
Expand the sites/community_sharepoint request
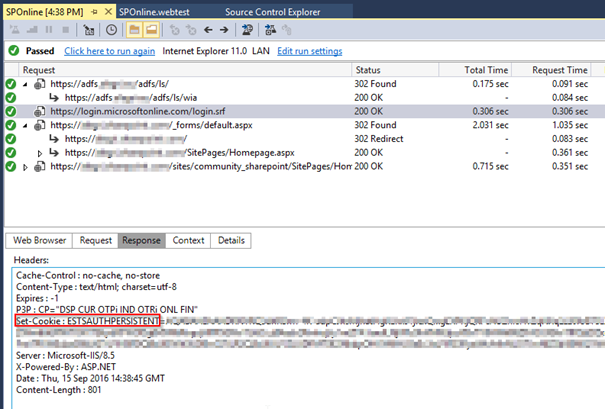point(26,166)
